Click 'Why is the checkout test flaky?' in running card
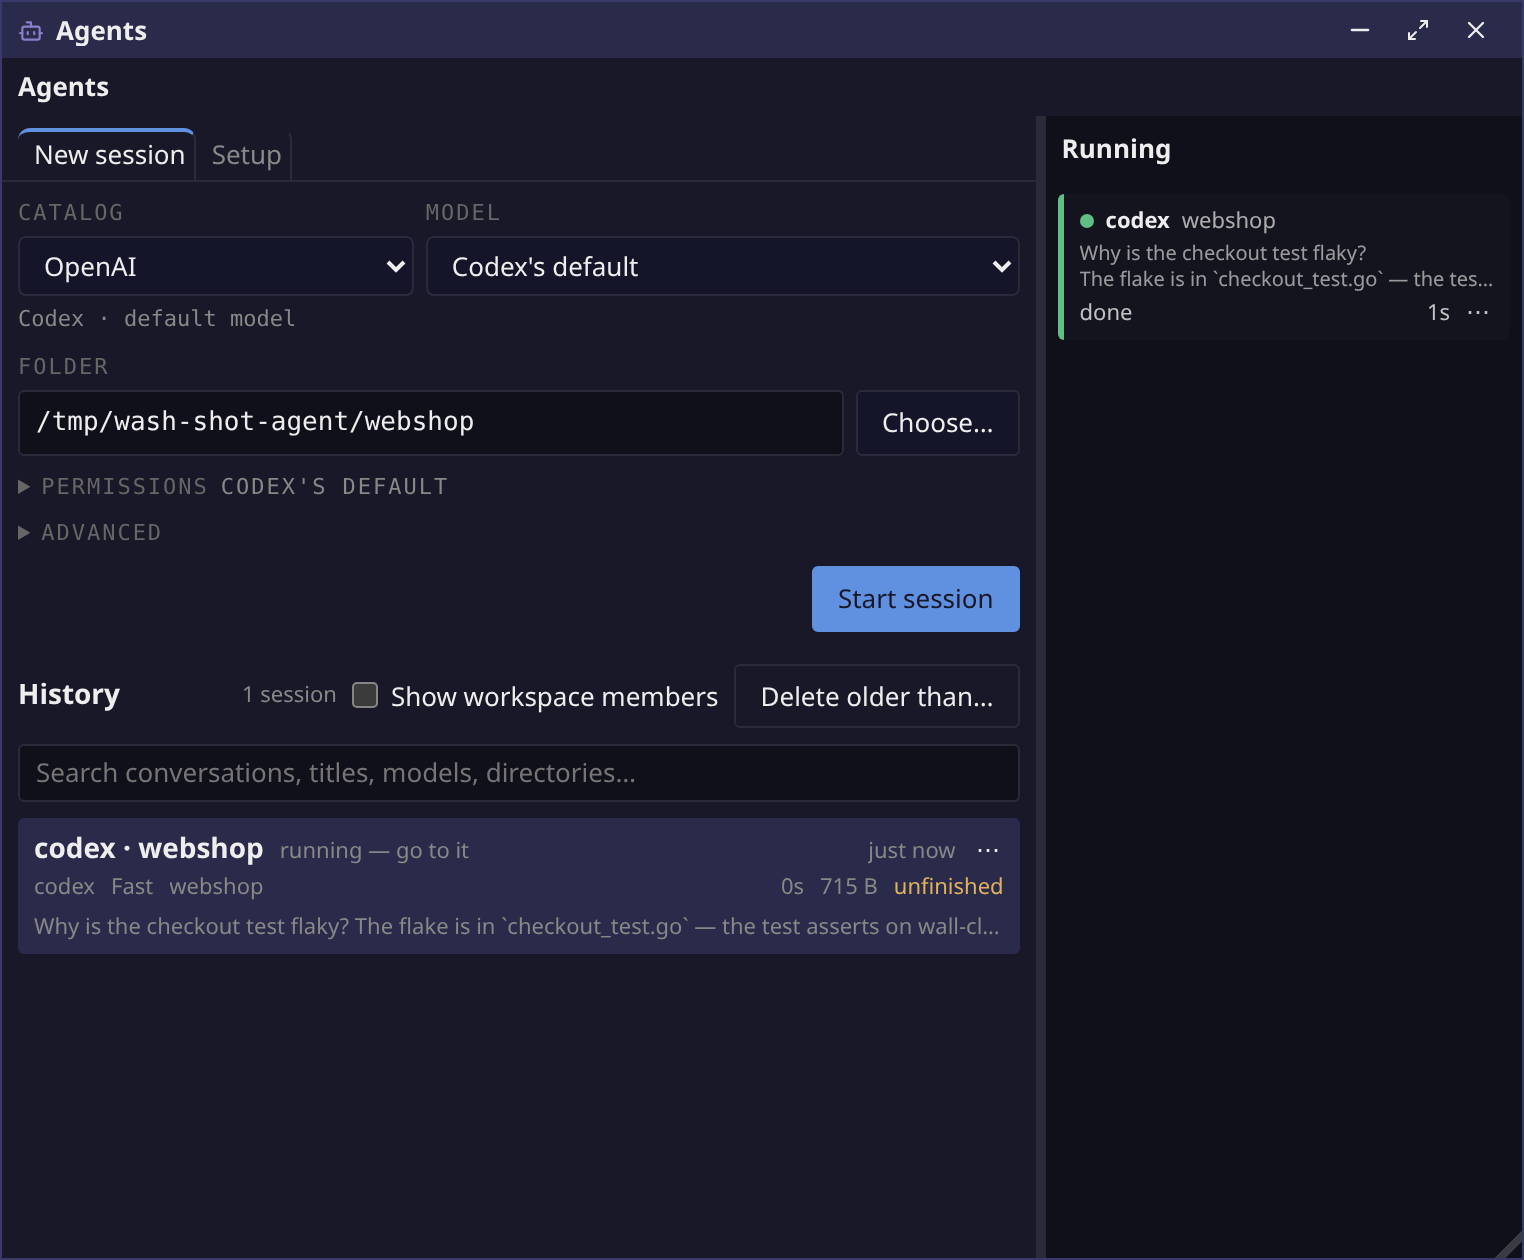 pyautogui.click(x=1223, y=253)
